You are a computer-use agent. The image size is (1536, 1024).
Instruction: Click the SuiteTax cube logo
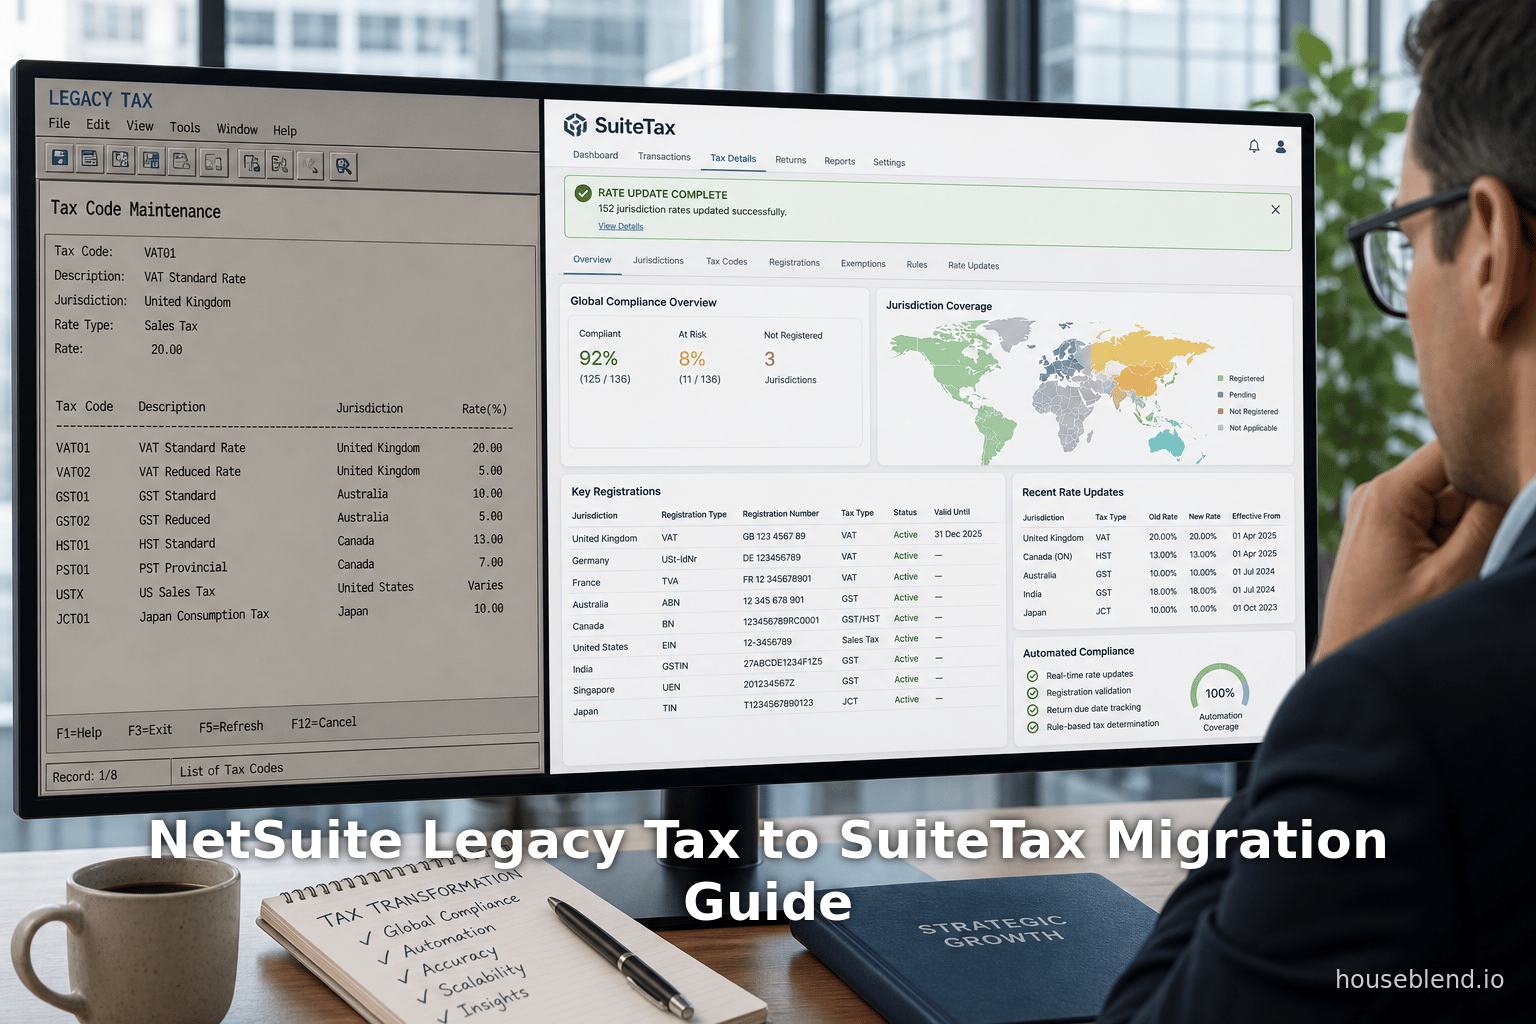coord(575,125)
